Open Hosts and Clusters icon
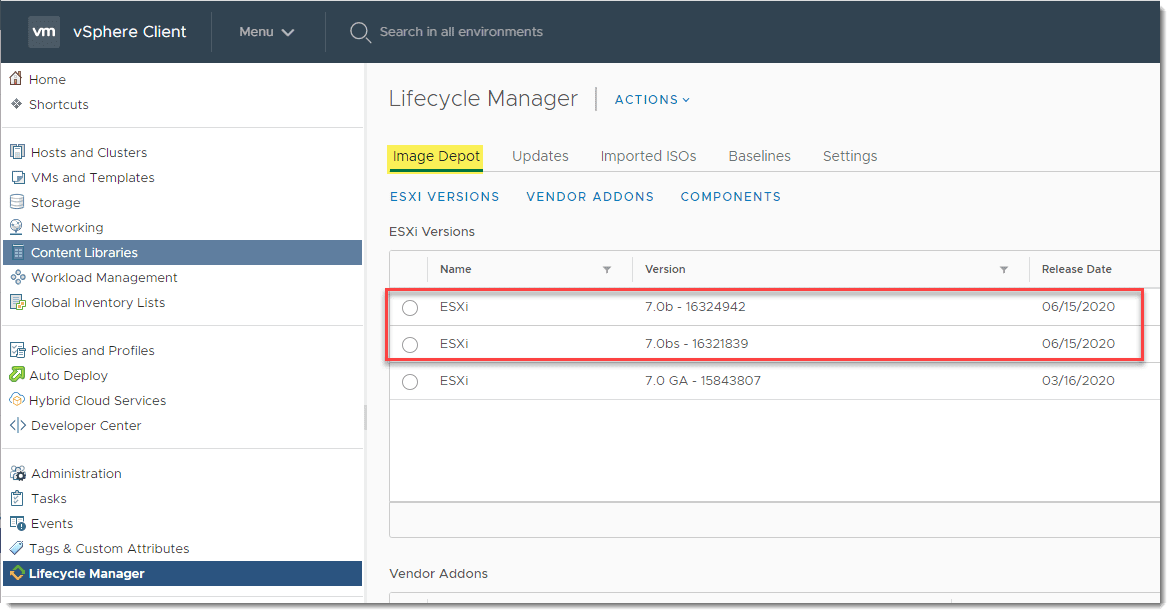 17,152
